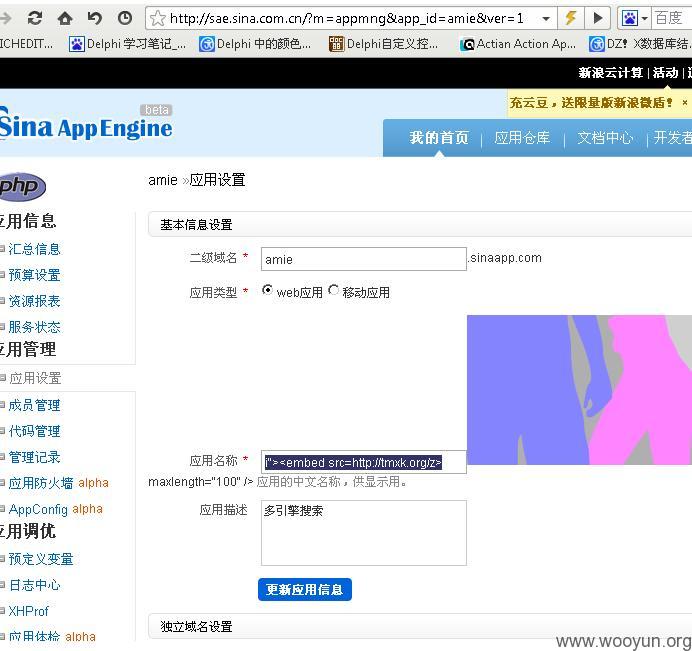
Task: Select the 移动应用 radio button
Action: click(x=334, y=290)
